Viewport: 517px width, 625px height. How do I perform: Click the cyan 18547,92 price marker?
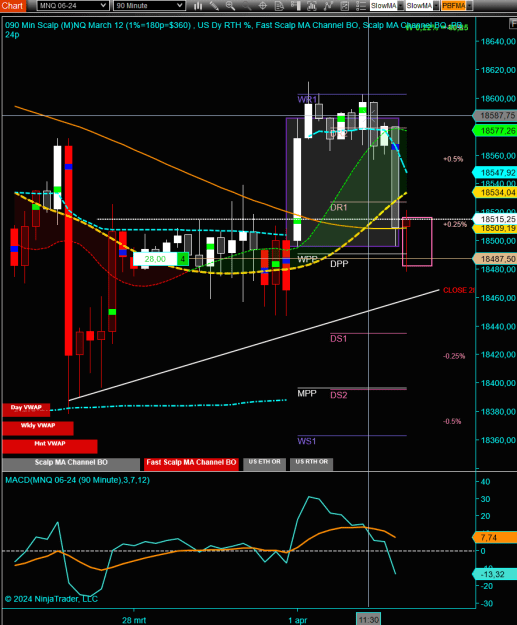pyautogui.click(x=495, y=173)
